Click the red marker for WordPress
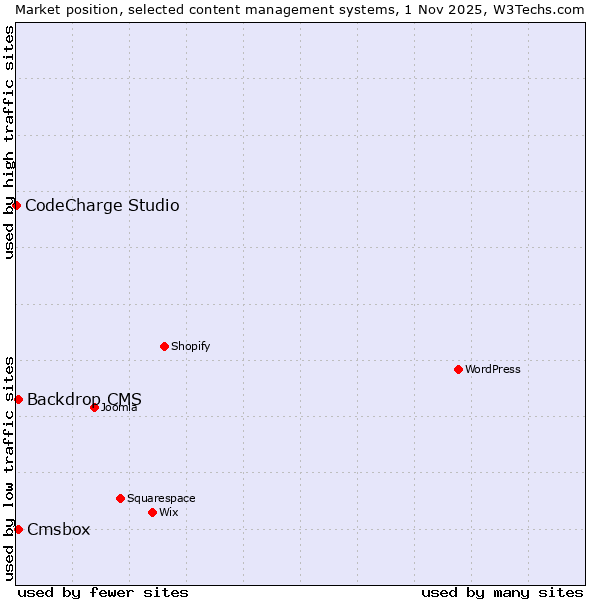This screenshot has width=600, height=600. (458, 369)
